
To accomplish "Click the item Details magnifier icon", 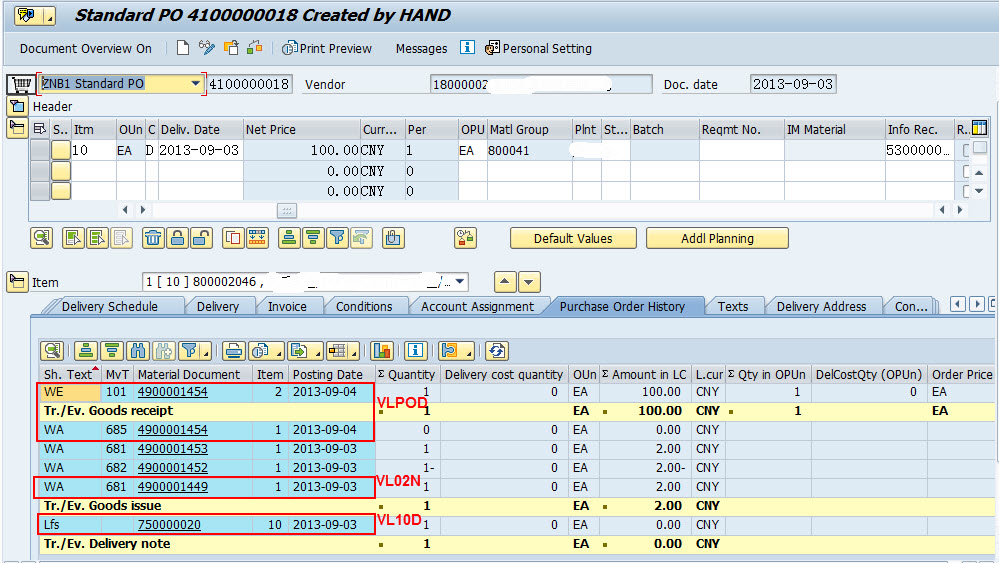I will [x=42, y=238].
